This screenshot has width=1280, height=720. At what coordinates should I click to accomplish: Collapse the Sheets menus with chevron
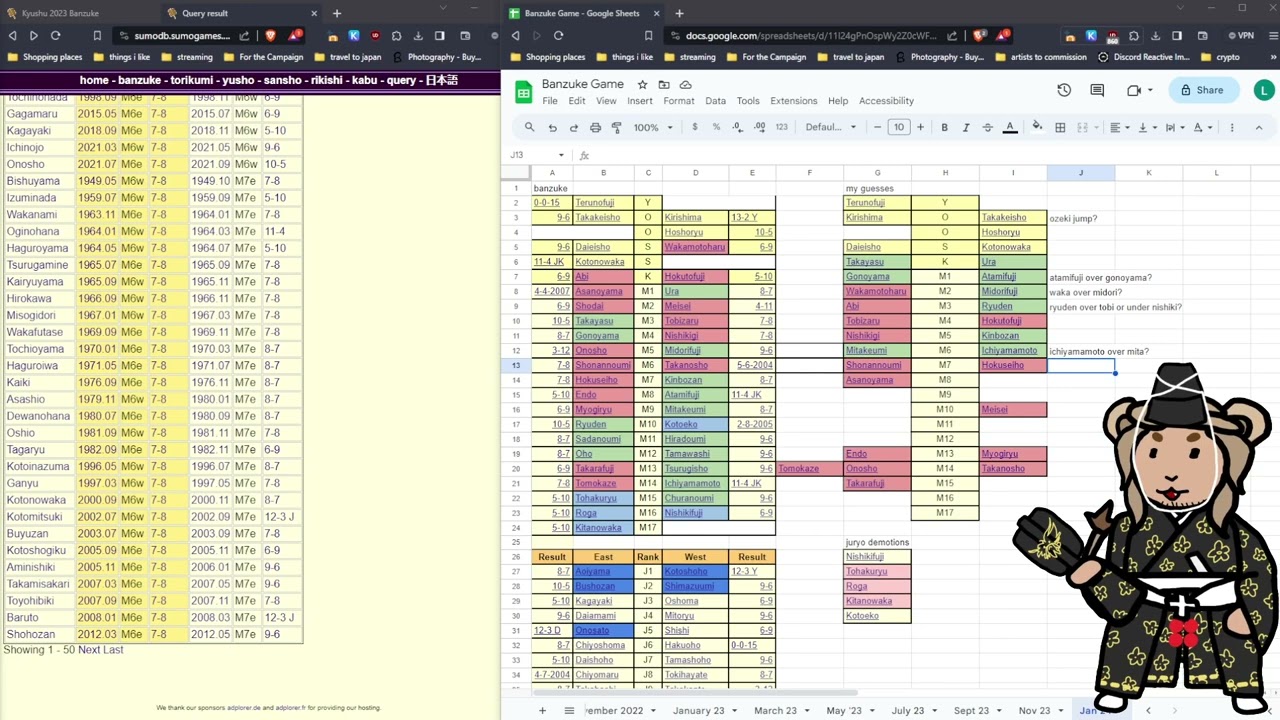(1259, 127)
